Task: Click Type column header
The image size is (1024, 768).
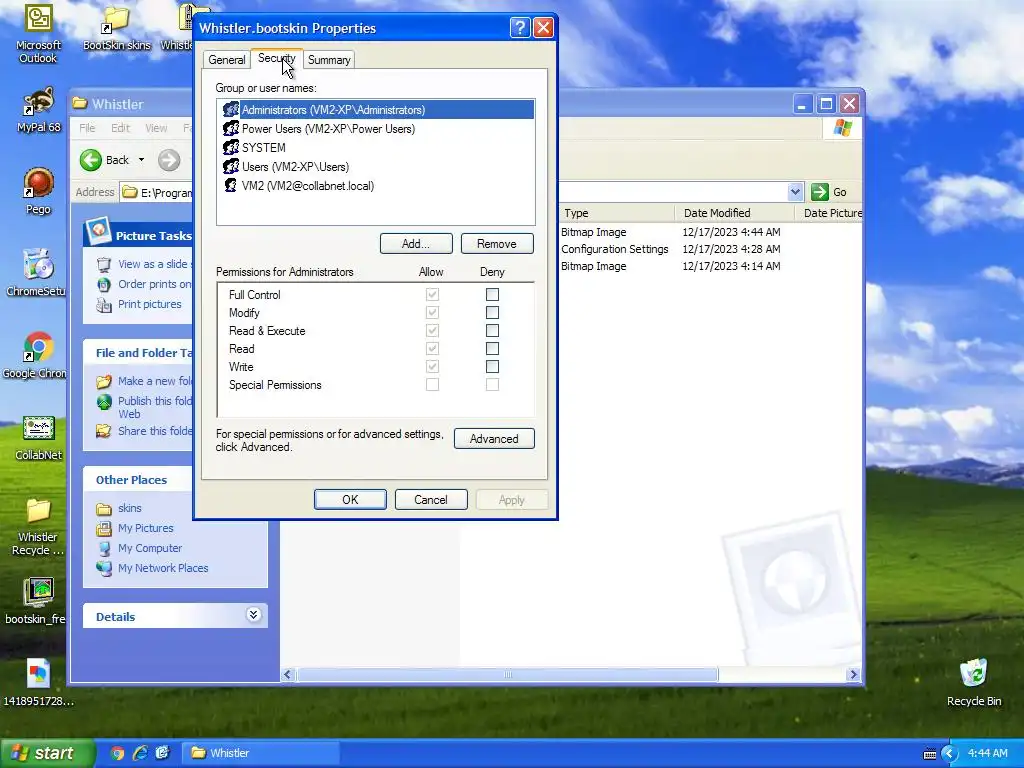Action: click(616, 213)
